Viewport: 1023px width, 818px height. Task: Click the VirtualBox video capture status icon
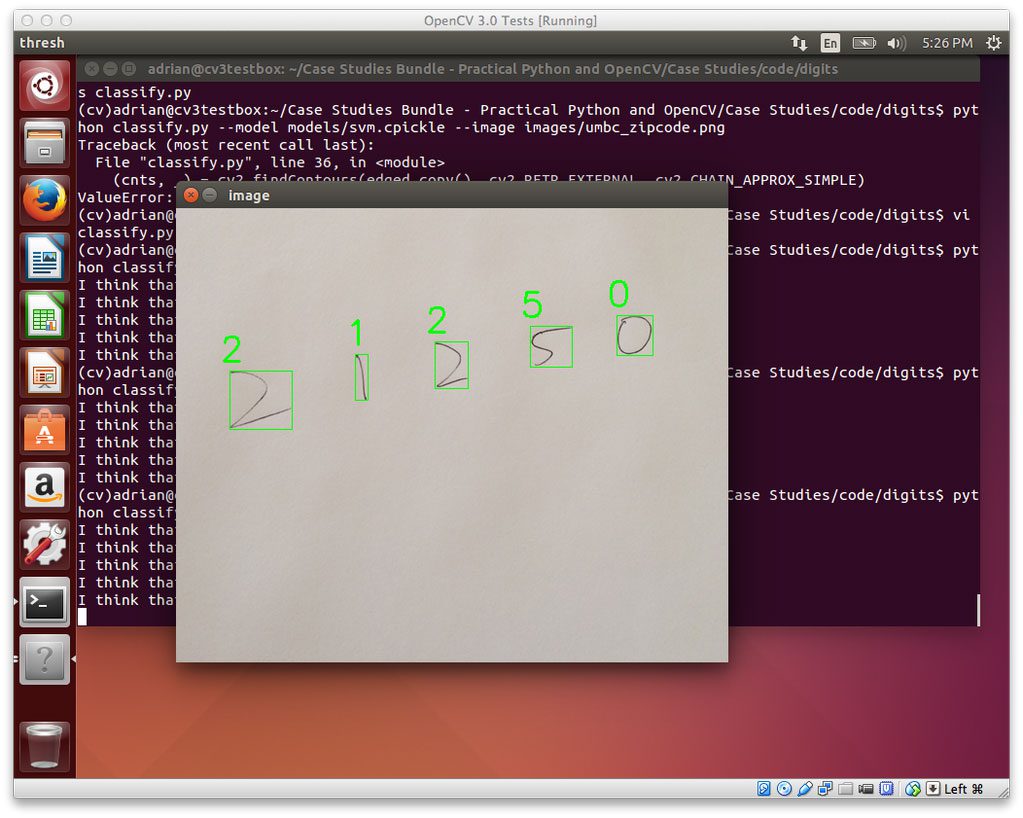pos(865,788)
